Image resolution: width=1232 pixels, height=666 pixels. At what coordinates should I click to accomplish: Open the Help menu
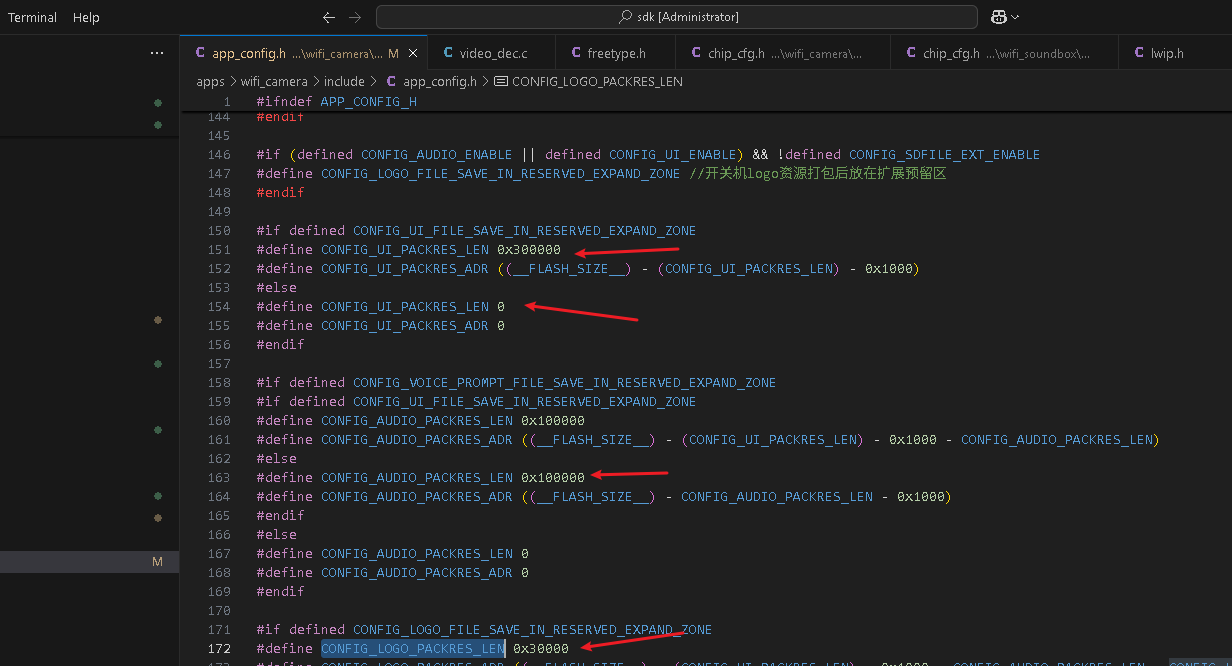[x=86, y=17]
